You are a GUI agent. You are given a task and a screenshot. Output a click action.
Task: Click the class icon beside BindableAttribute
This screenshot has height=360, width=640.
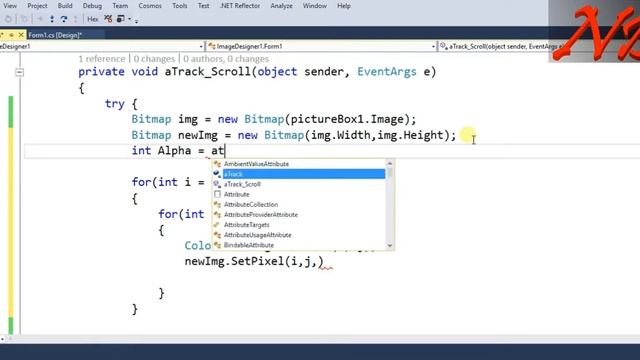click(x=217, y=245)
